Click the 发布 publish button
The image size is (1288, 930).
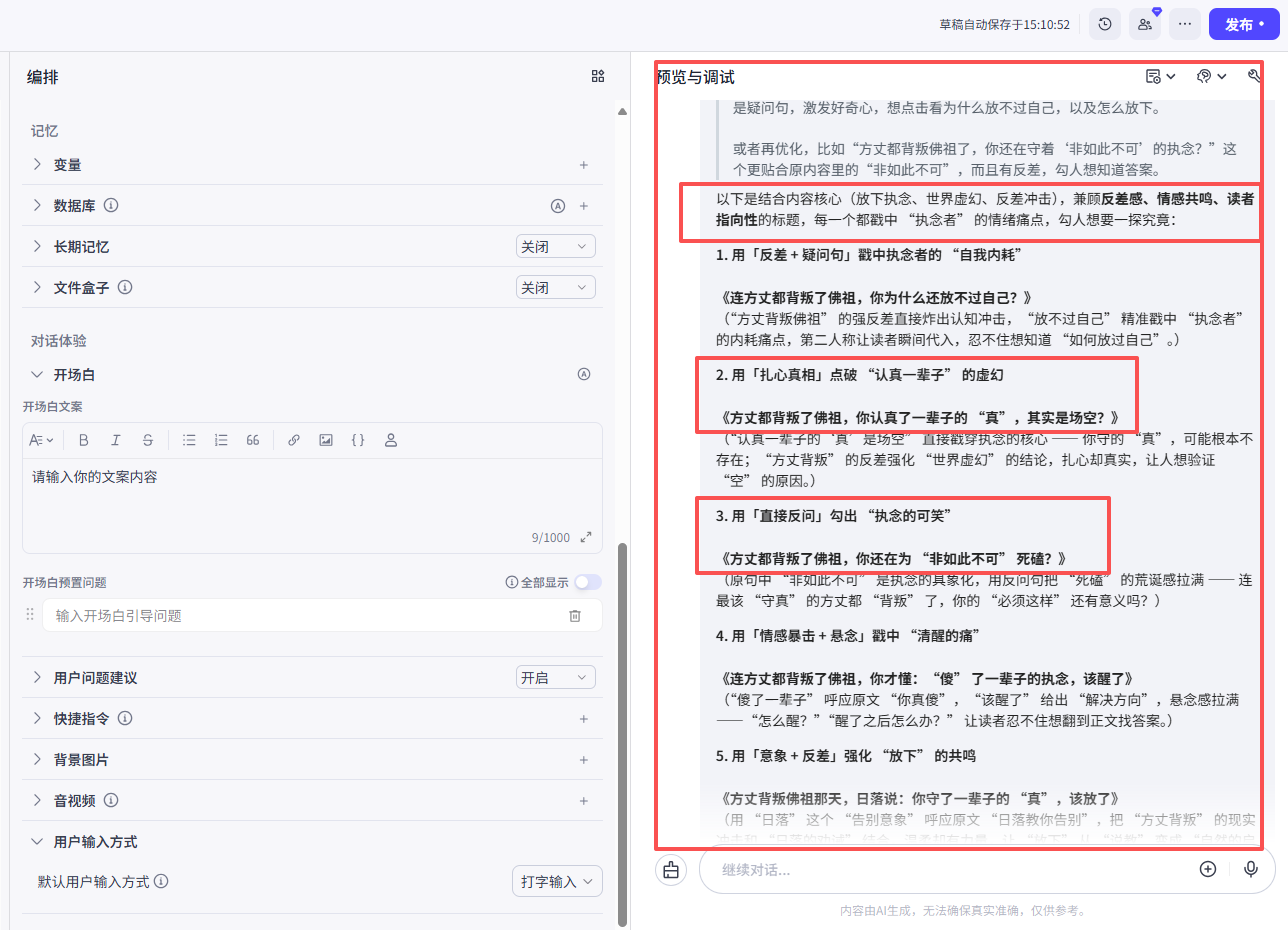pos(1244,25)
